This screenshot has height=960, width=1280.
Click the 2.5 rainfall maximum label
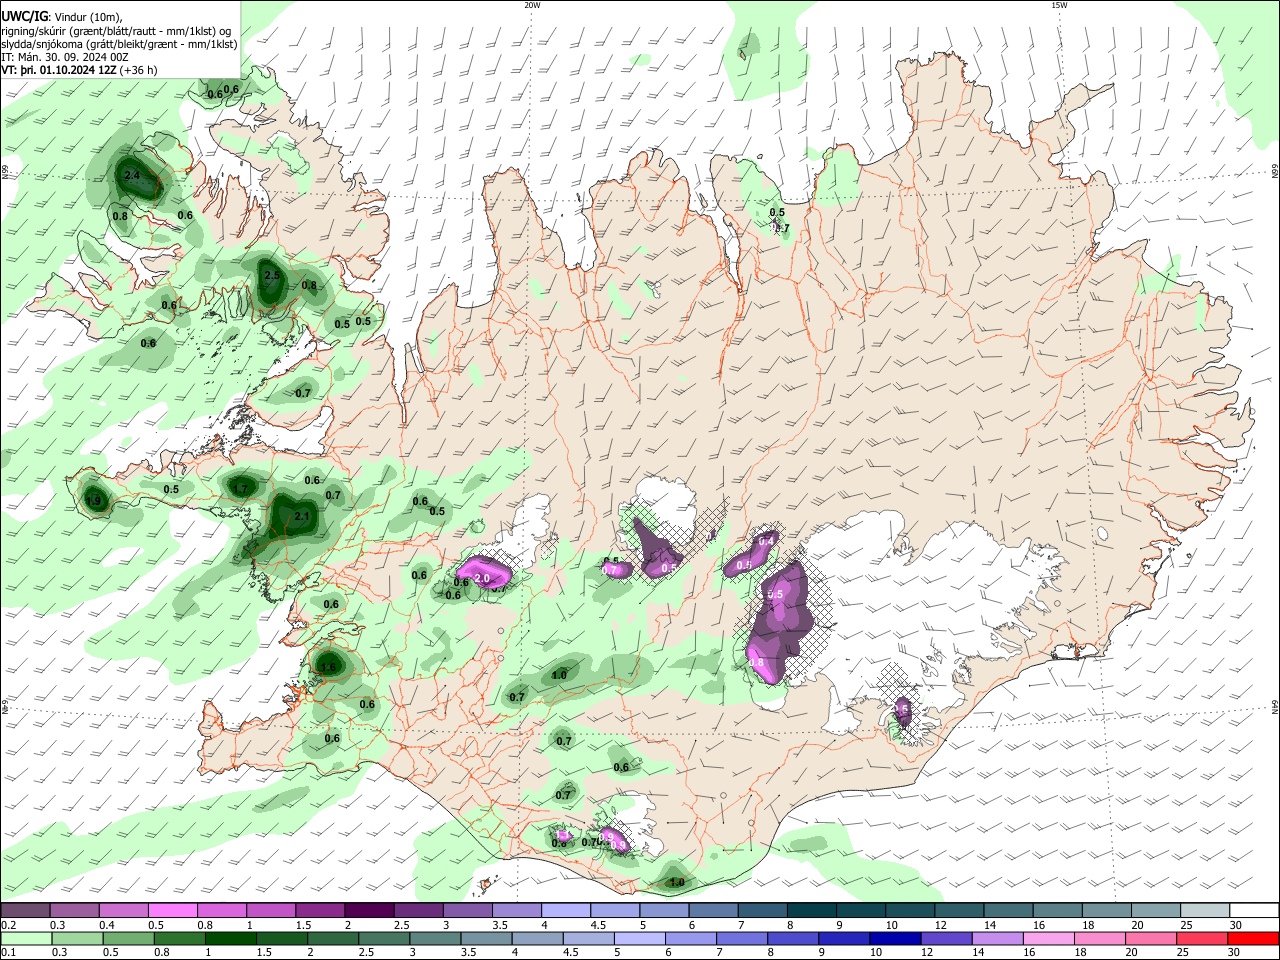click(271, 275)
